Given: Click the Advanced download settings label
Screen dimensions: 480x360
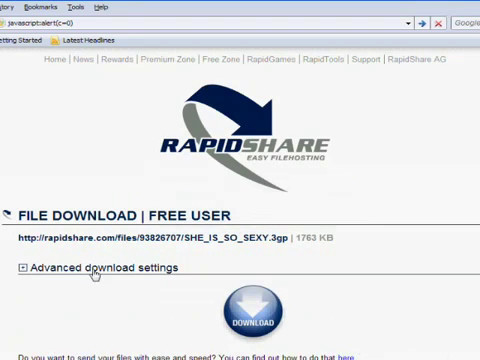Looking at the screenshot, I should pyautogui.click(x=104, y=268).
